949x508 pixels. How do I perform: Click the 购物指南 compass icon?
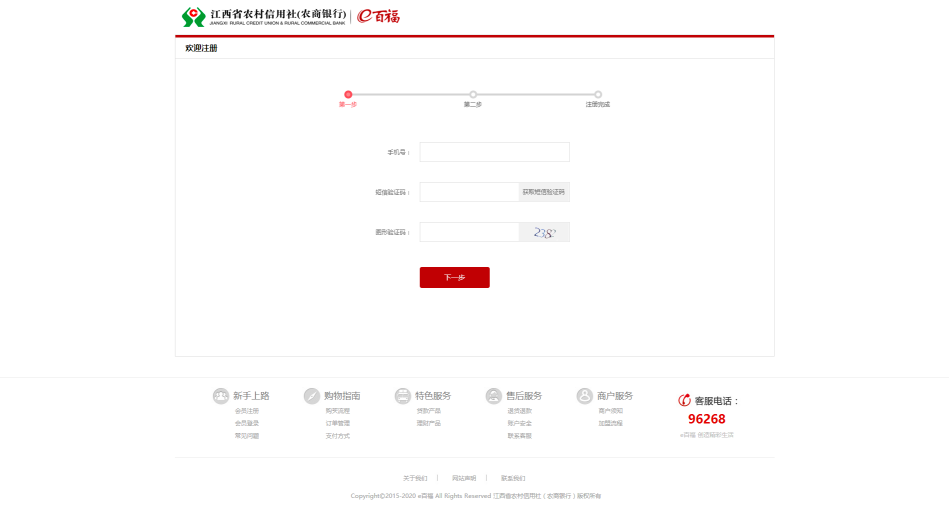312,396
